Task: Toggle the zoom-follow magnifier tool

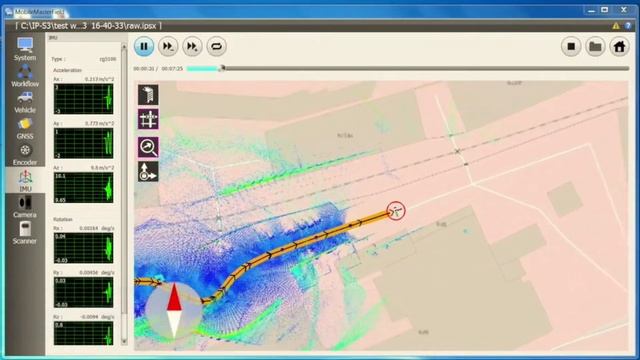Action: pos(148,147)
